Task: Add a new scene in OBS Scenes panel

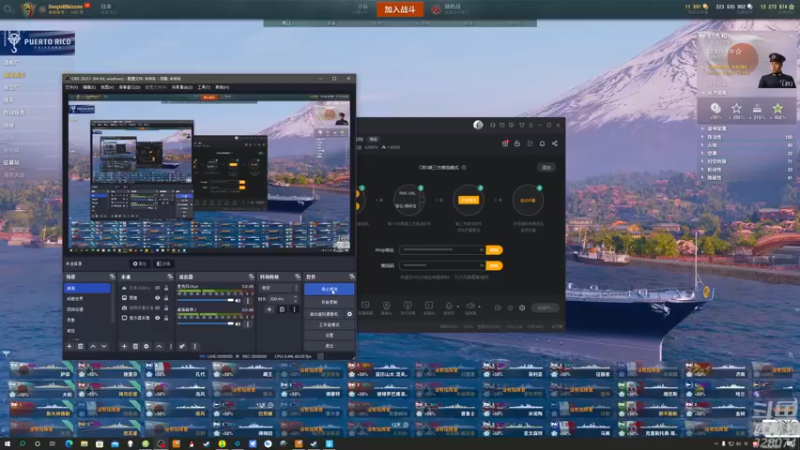Action: [x=69, y=346]
